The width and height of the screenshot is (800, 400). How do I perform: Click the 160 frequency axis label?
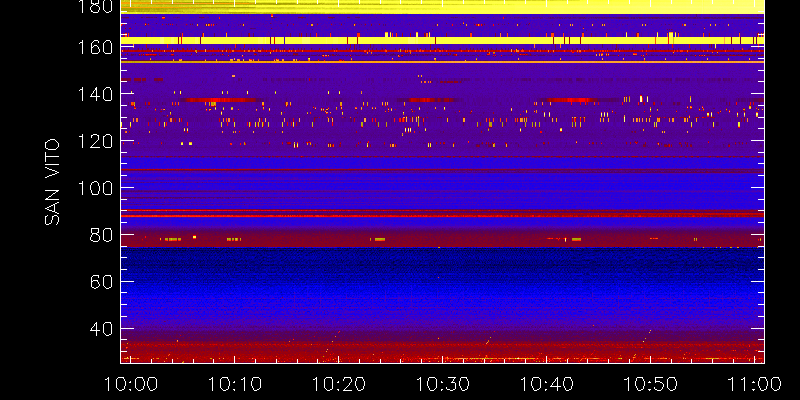[x=94, y=47]
